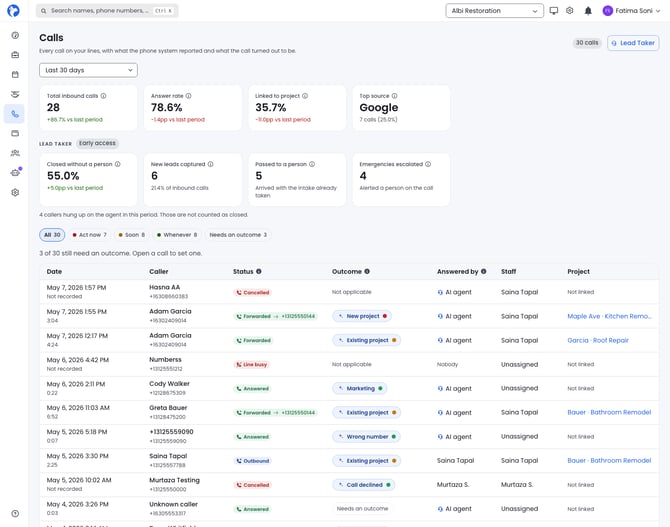The width and height of the screenshot is (670, 527).
Task: Open the briefcase projects icon in sidebar
Action: click(15, 55)
